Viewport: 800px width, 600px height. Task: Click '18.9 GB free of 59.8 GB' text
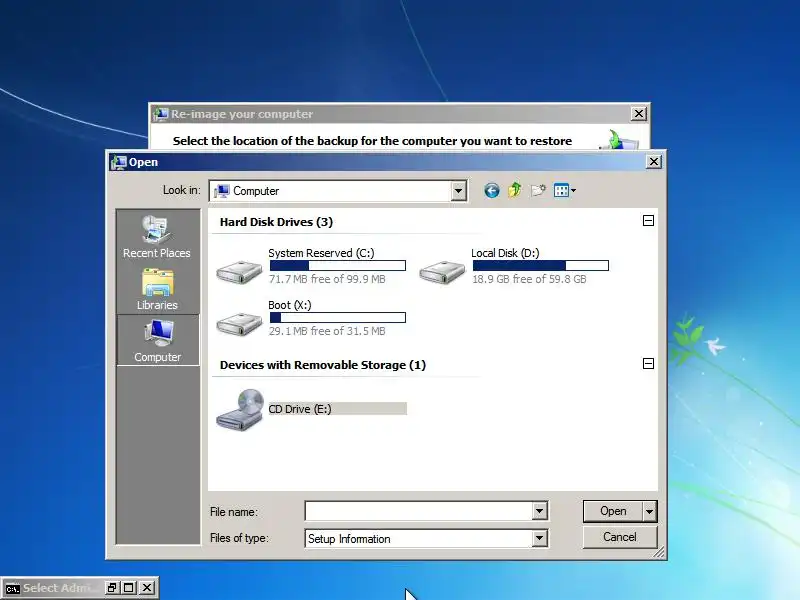[x=529, y=279]
